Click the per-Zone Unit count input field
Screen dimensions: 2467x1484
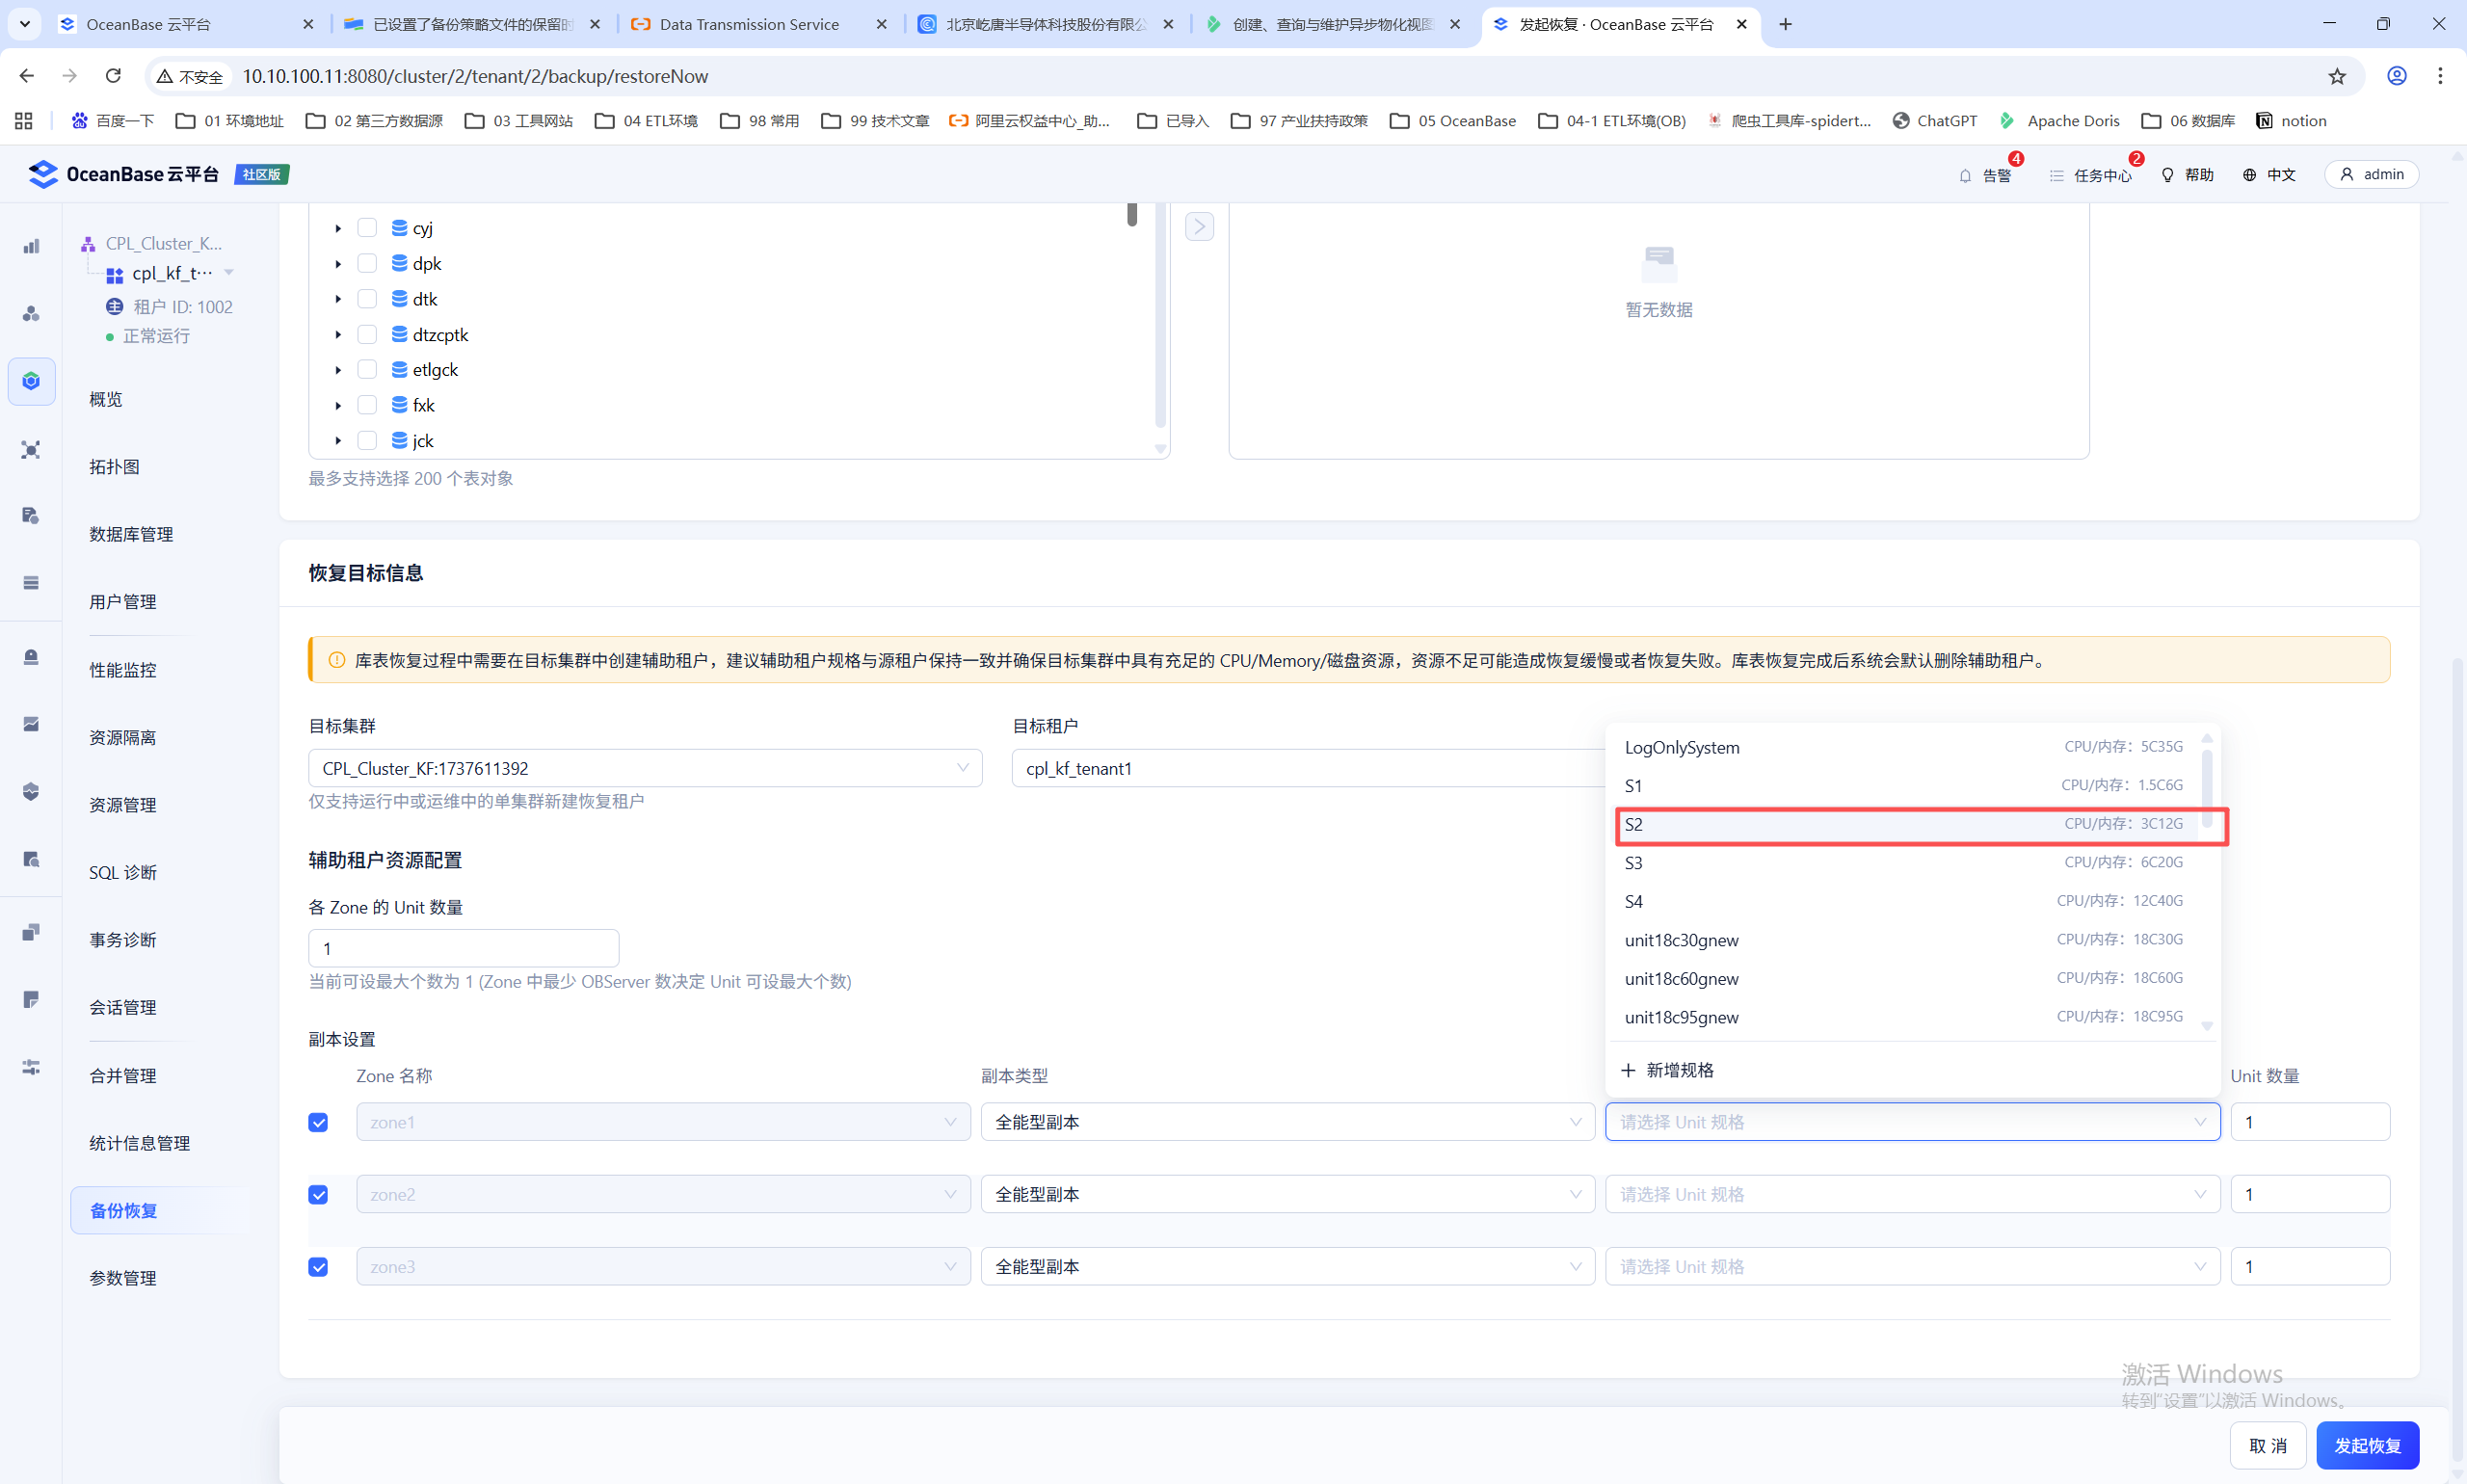click(x=463, y=948)
